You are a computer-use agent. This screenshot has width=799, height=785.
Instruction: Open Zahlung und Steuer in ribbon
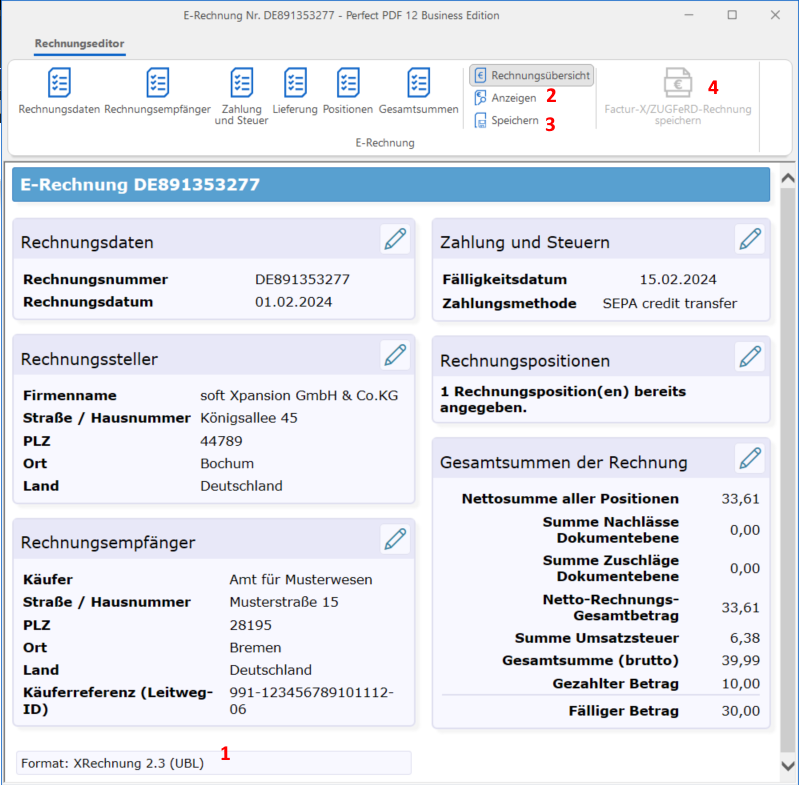(241, 90)
